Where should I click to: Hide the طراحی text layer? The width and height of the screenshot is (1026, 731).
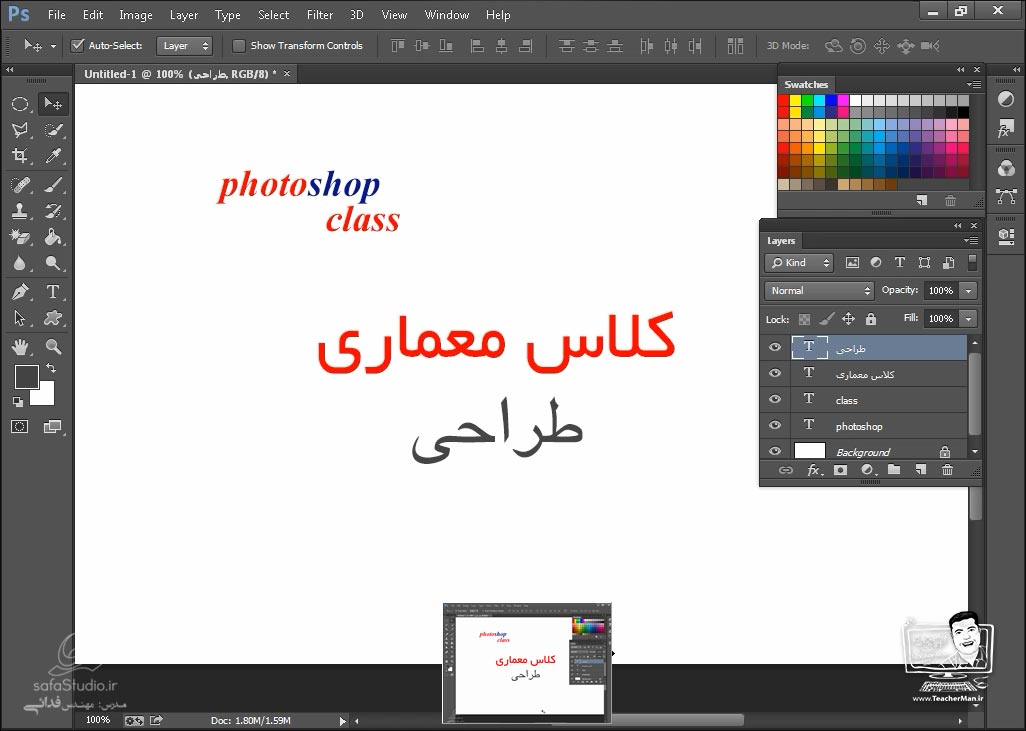[x=775, y=348]
